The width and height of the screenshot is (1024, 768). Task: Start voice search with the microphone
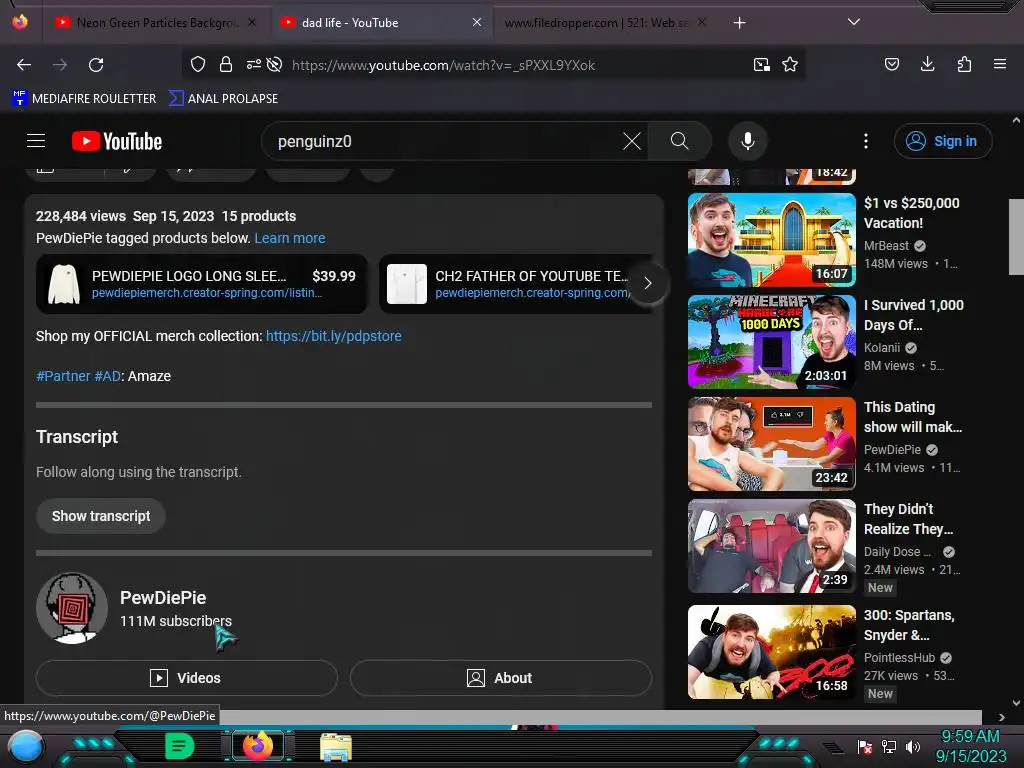(x=748, y=141)
